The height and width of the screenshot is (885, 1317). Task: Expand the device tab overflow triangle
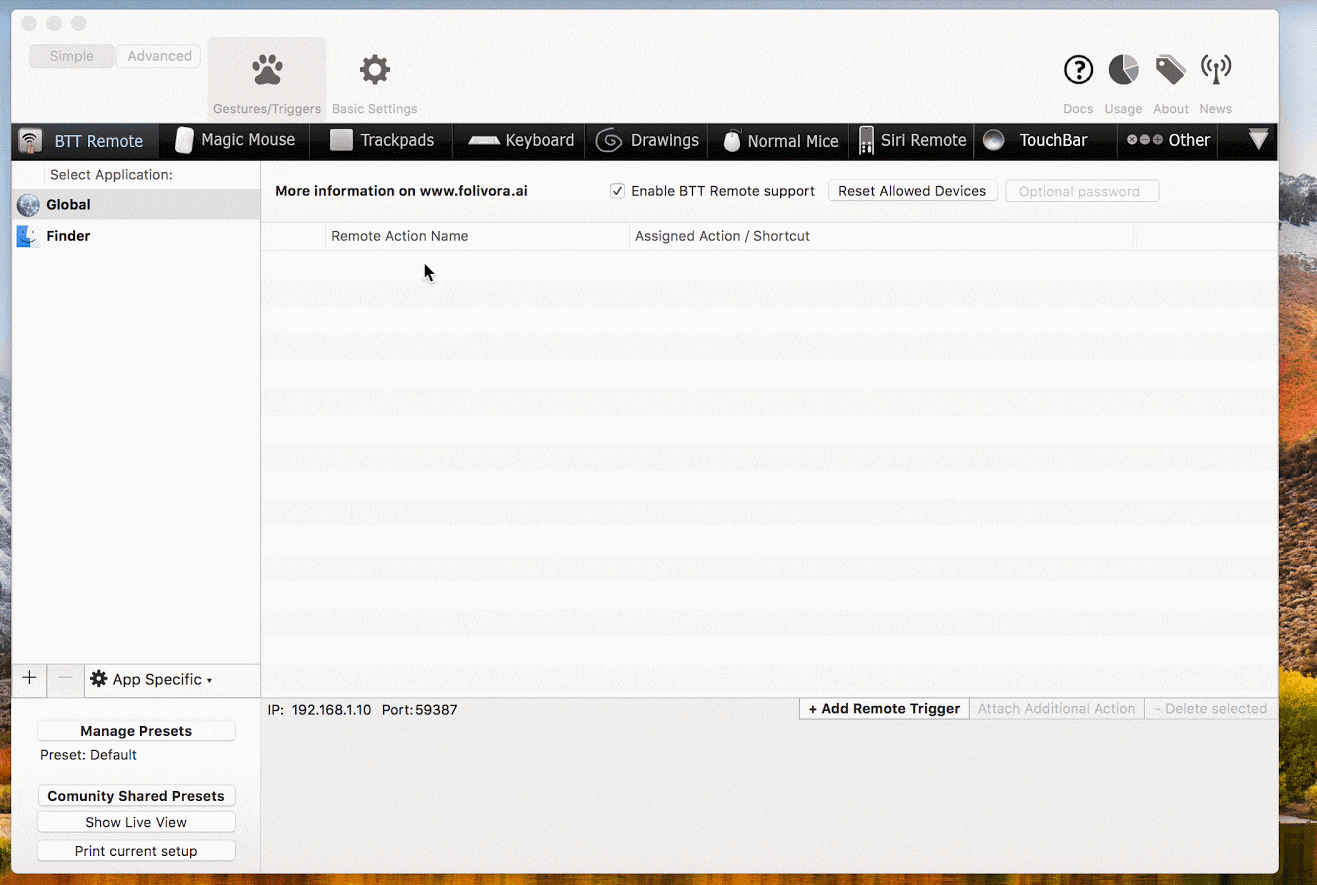pos(1258,139)
